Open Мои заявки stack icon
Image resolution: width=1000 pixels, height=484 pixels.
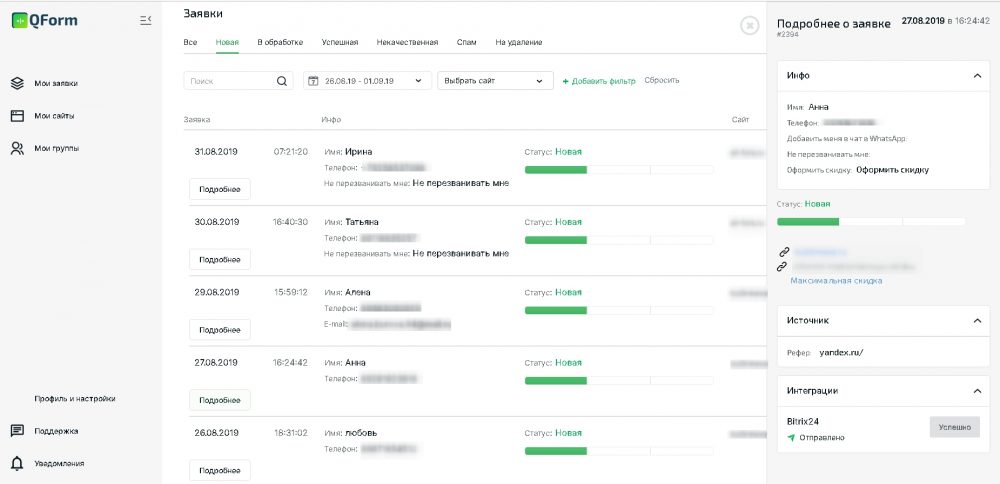coord(17,83)
